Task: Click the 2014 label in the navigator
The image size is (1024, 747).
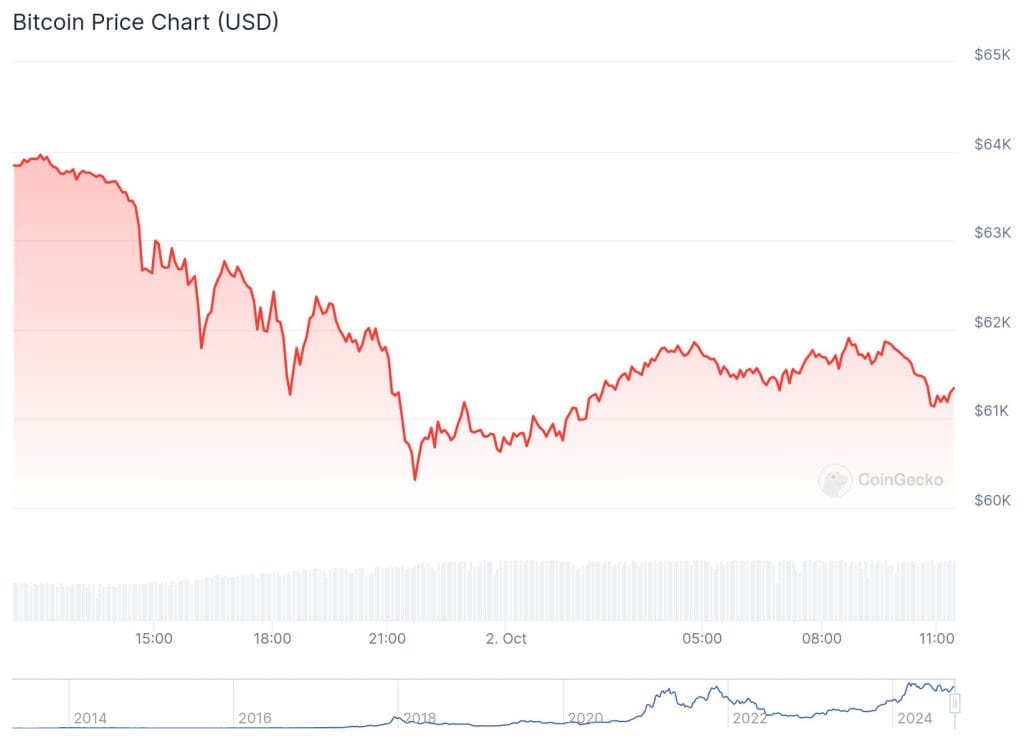Action: [91, 718]
